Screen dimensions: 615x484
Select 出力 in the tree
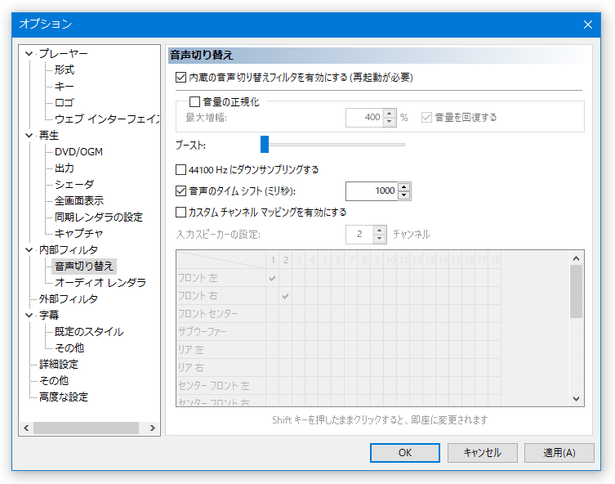pos(64,168)
